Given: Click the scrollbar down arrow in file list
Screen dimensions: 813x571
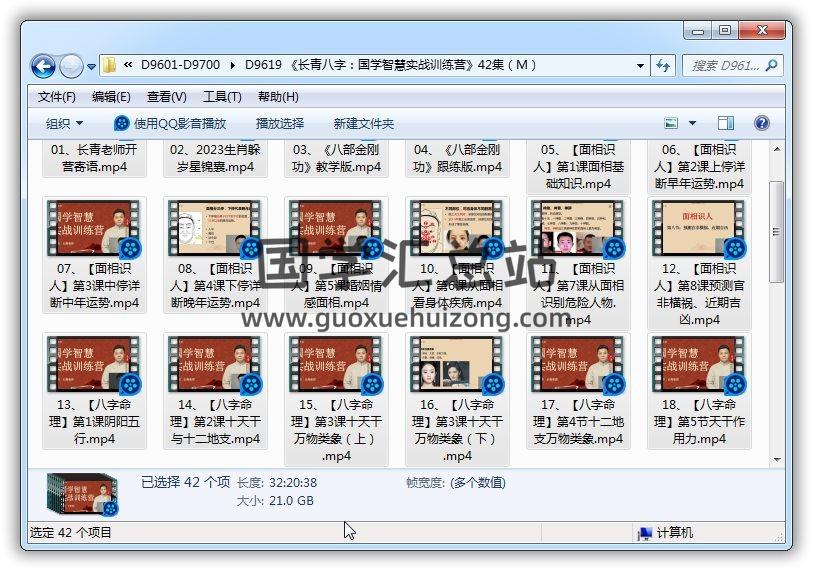Looking at the screenshot, I should tap(776, 459).
